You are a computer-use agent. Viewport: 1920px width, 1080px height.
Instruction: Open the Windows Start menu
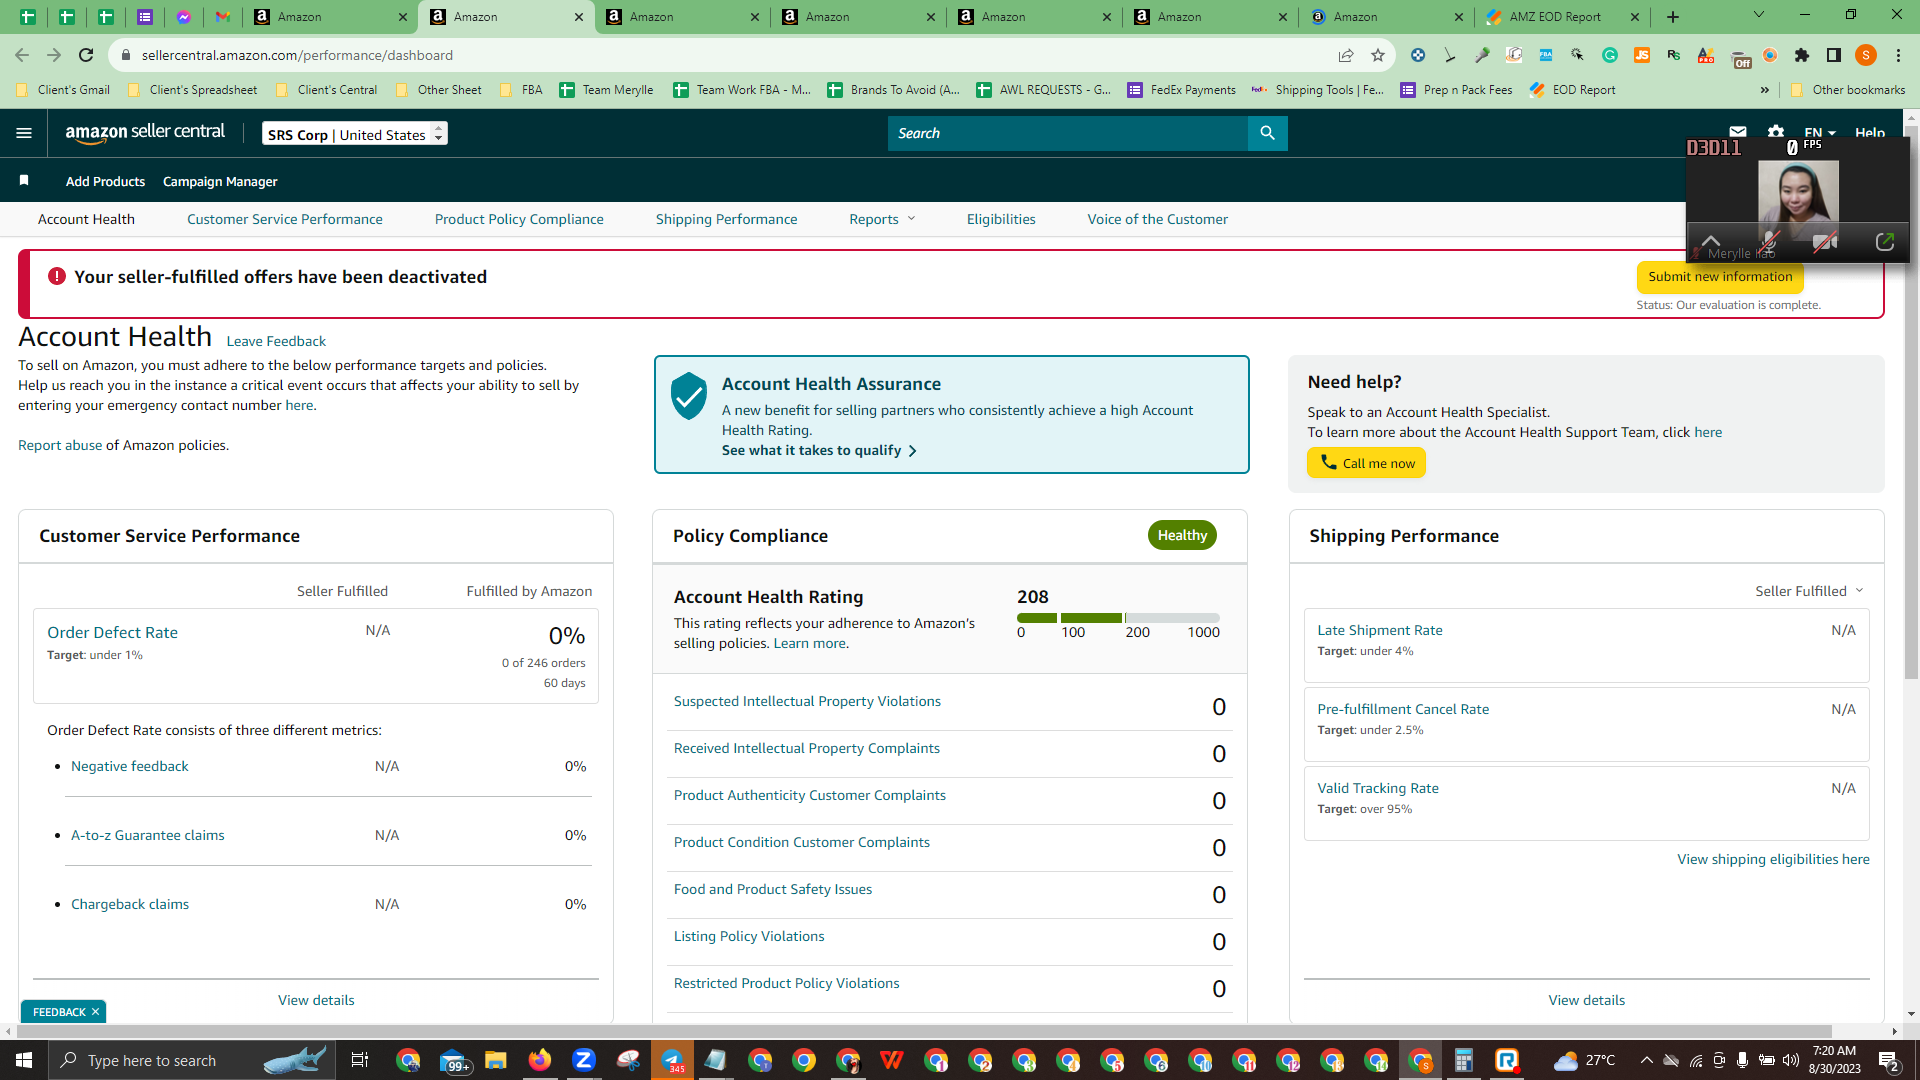pyautogui.click(x=24, y=1060)
